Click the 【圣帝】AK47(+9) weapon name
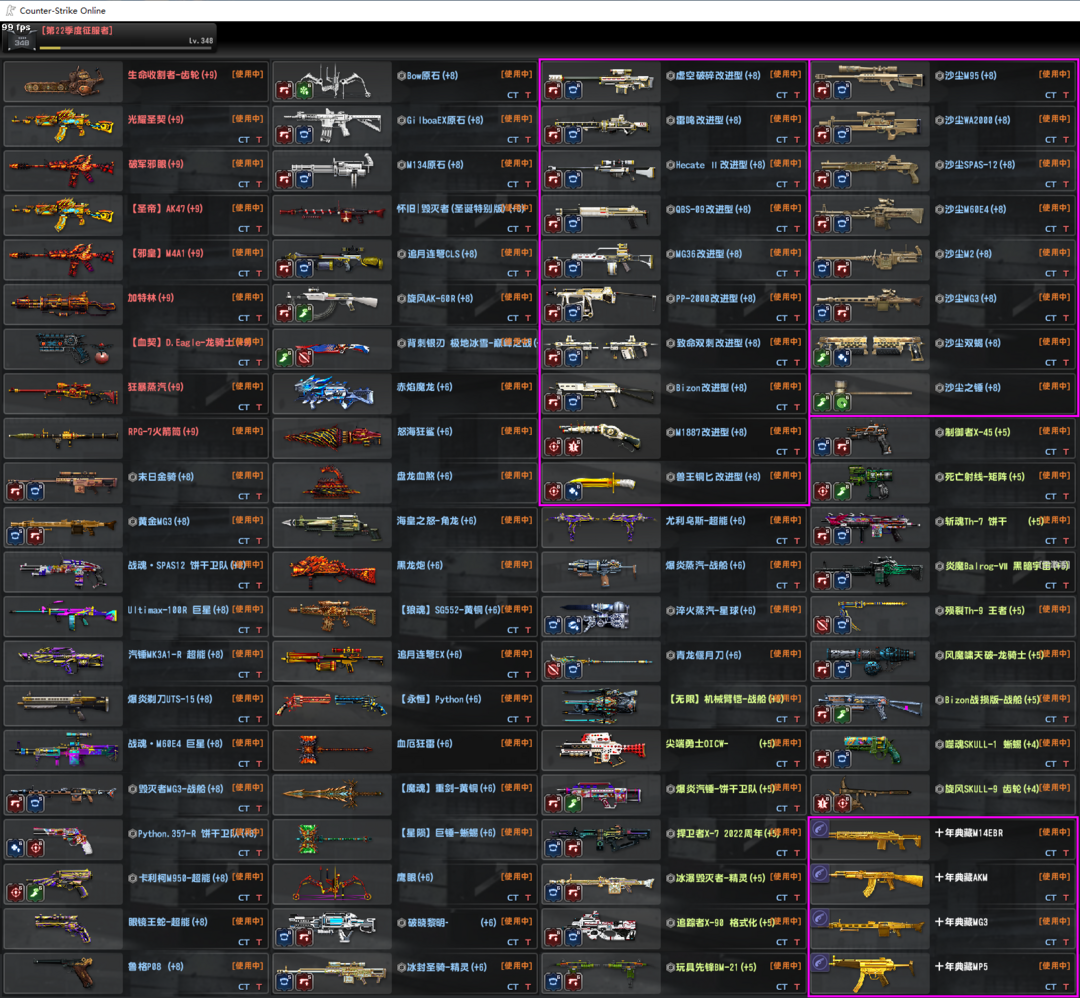 pyautogui.click(x=165, y=209)
